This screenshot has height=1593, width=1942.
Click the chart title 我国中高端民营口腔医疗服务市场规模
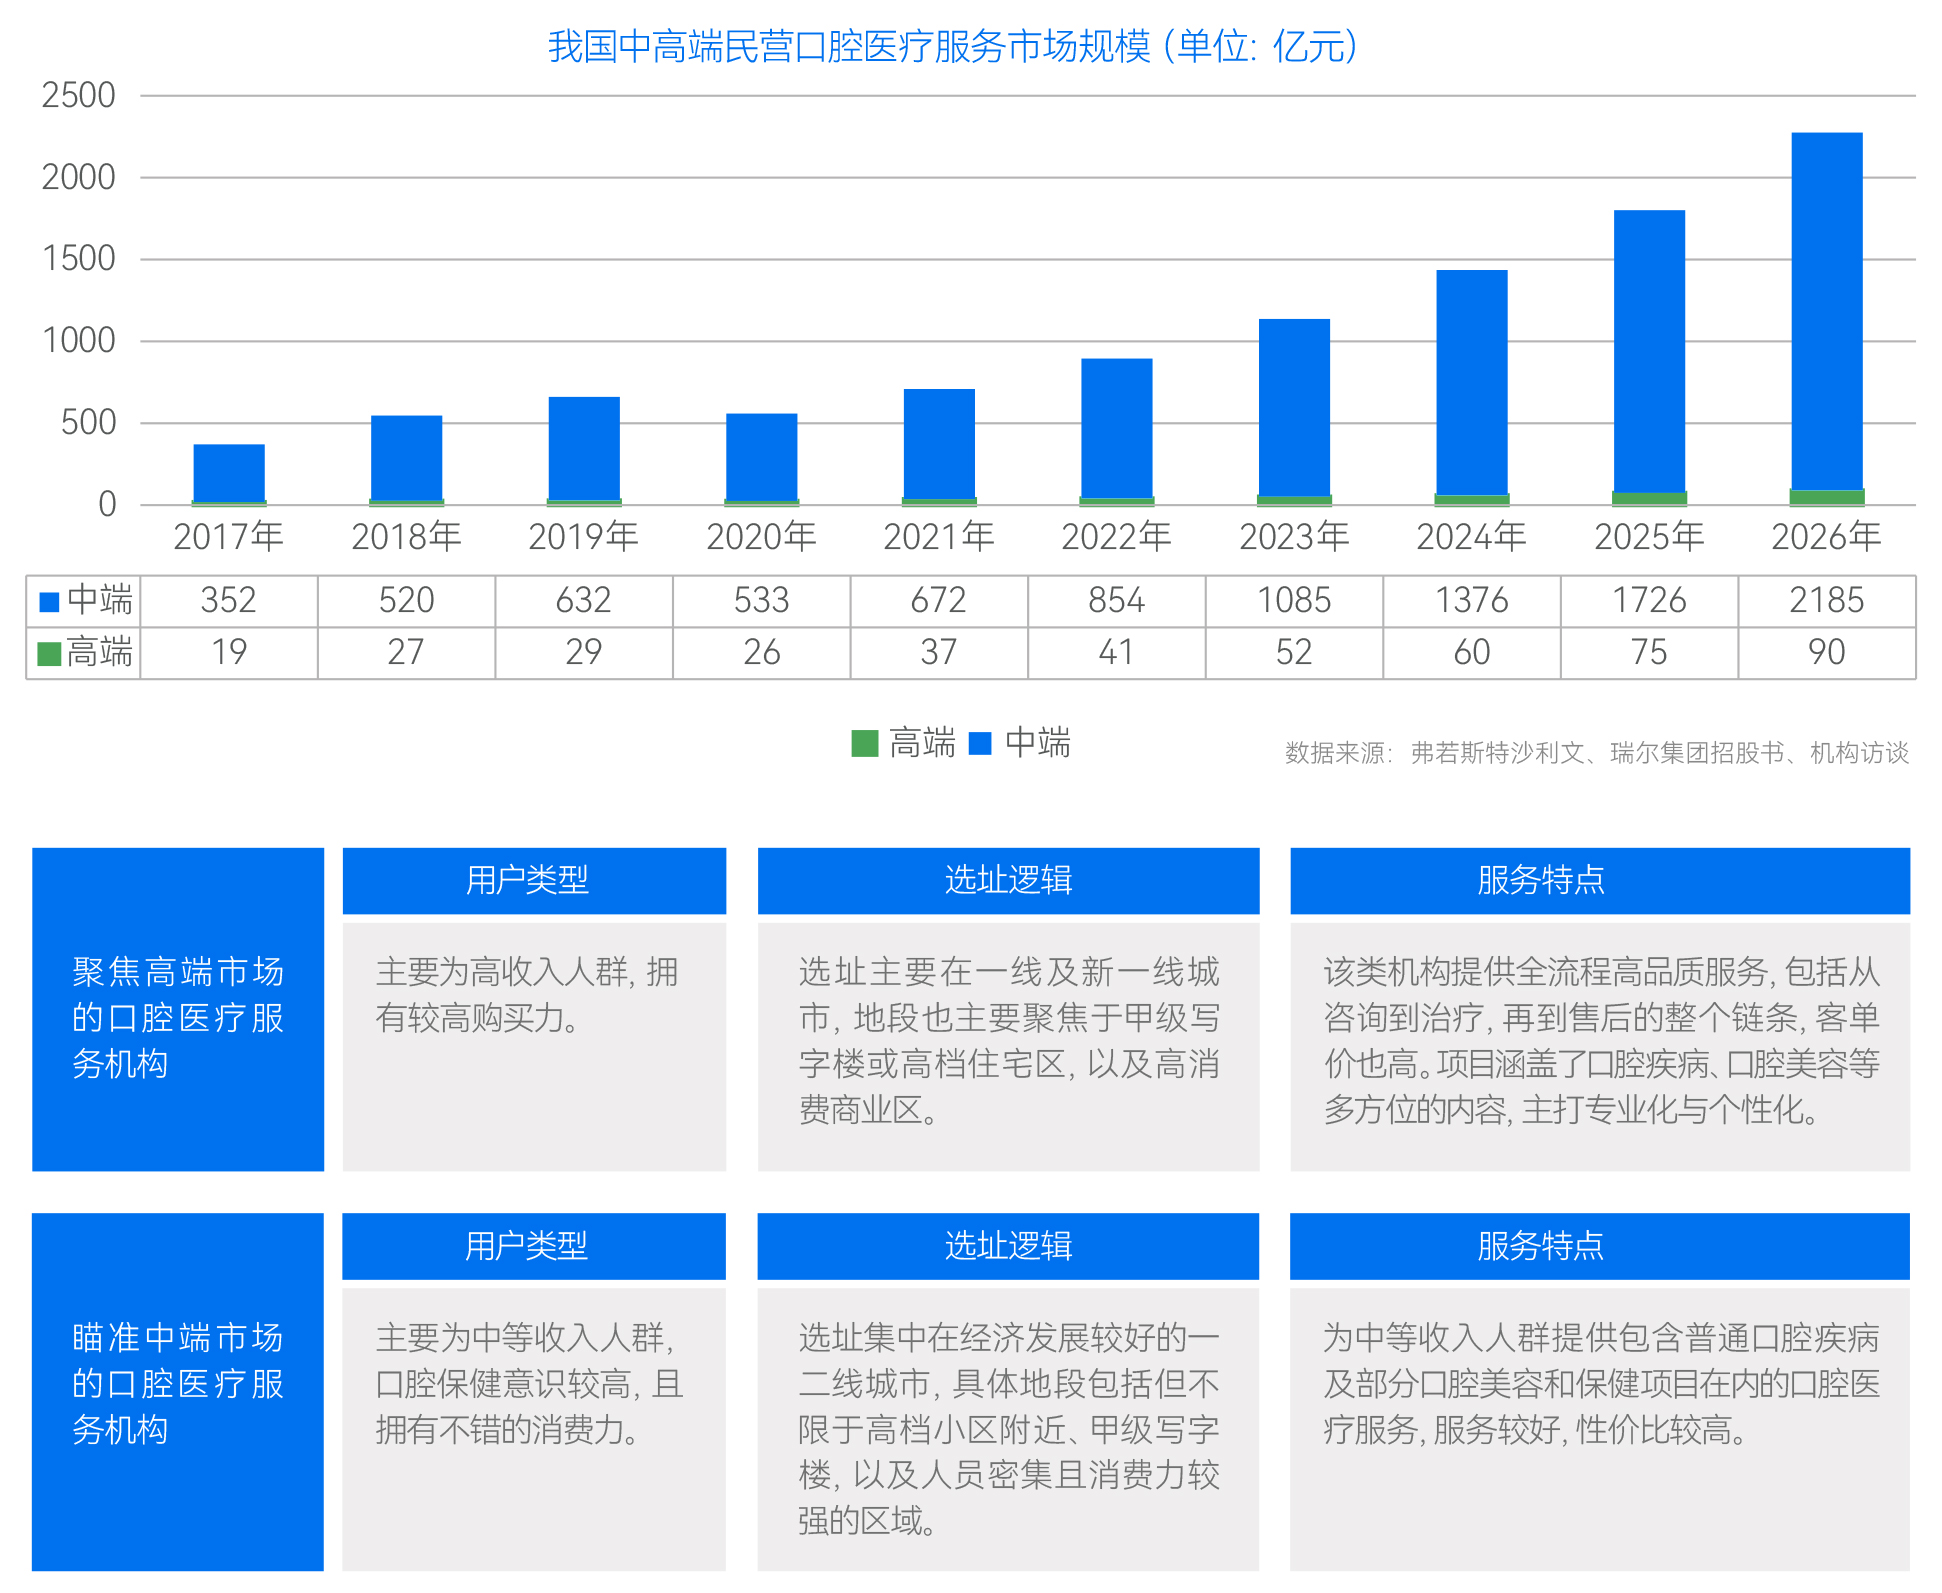click(x=952, y=46)
